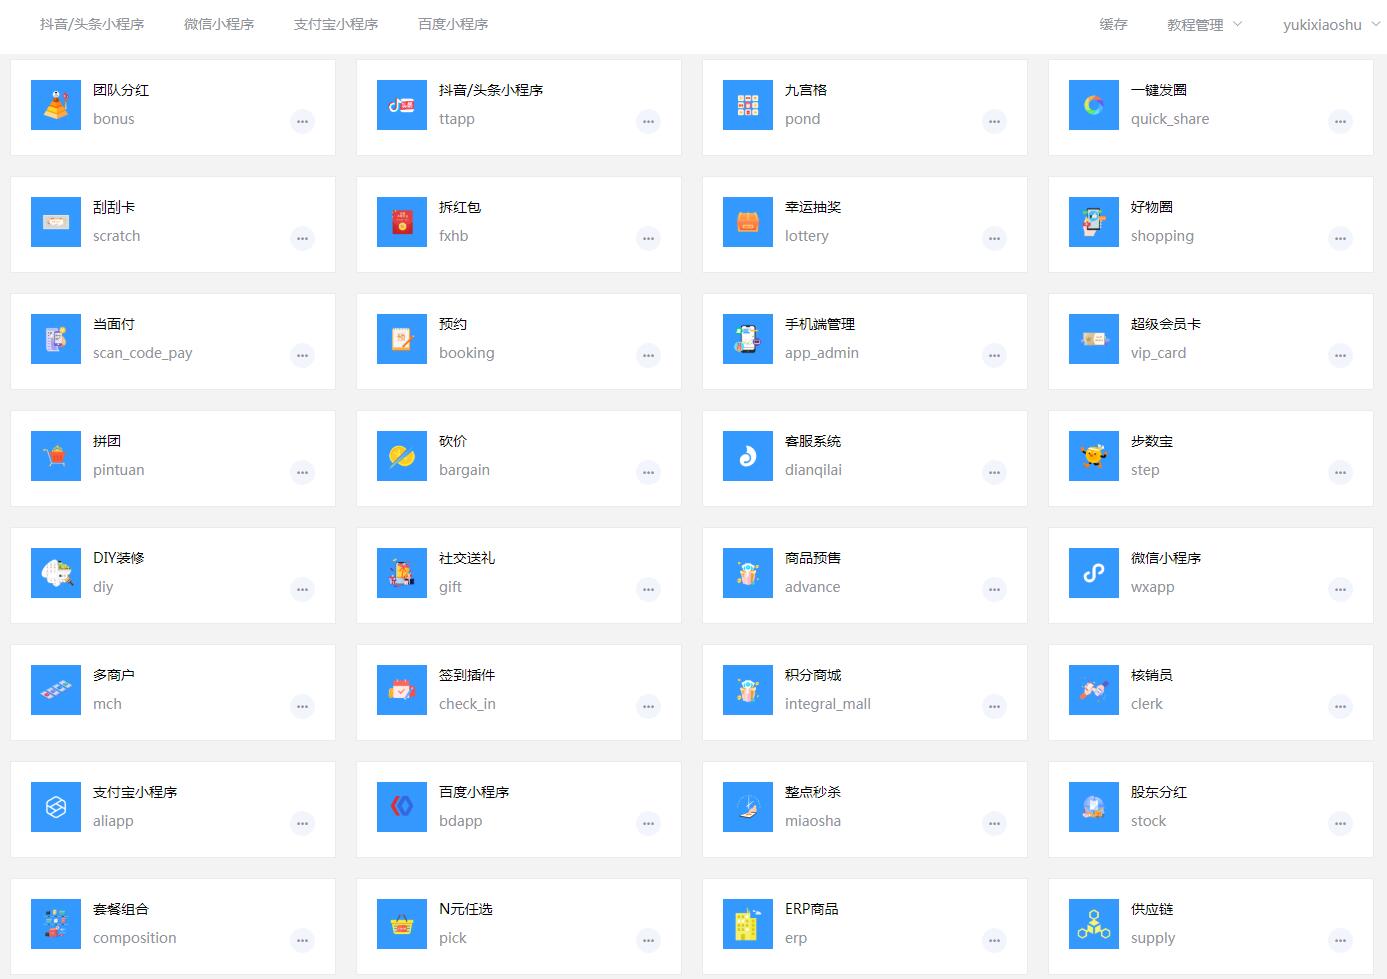The image size is (1387, 979).
Task: Click the 缓存 cache link
Action: pyautogui.click(x=1113, y=24)
